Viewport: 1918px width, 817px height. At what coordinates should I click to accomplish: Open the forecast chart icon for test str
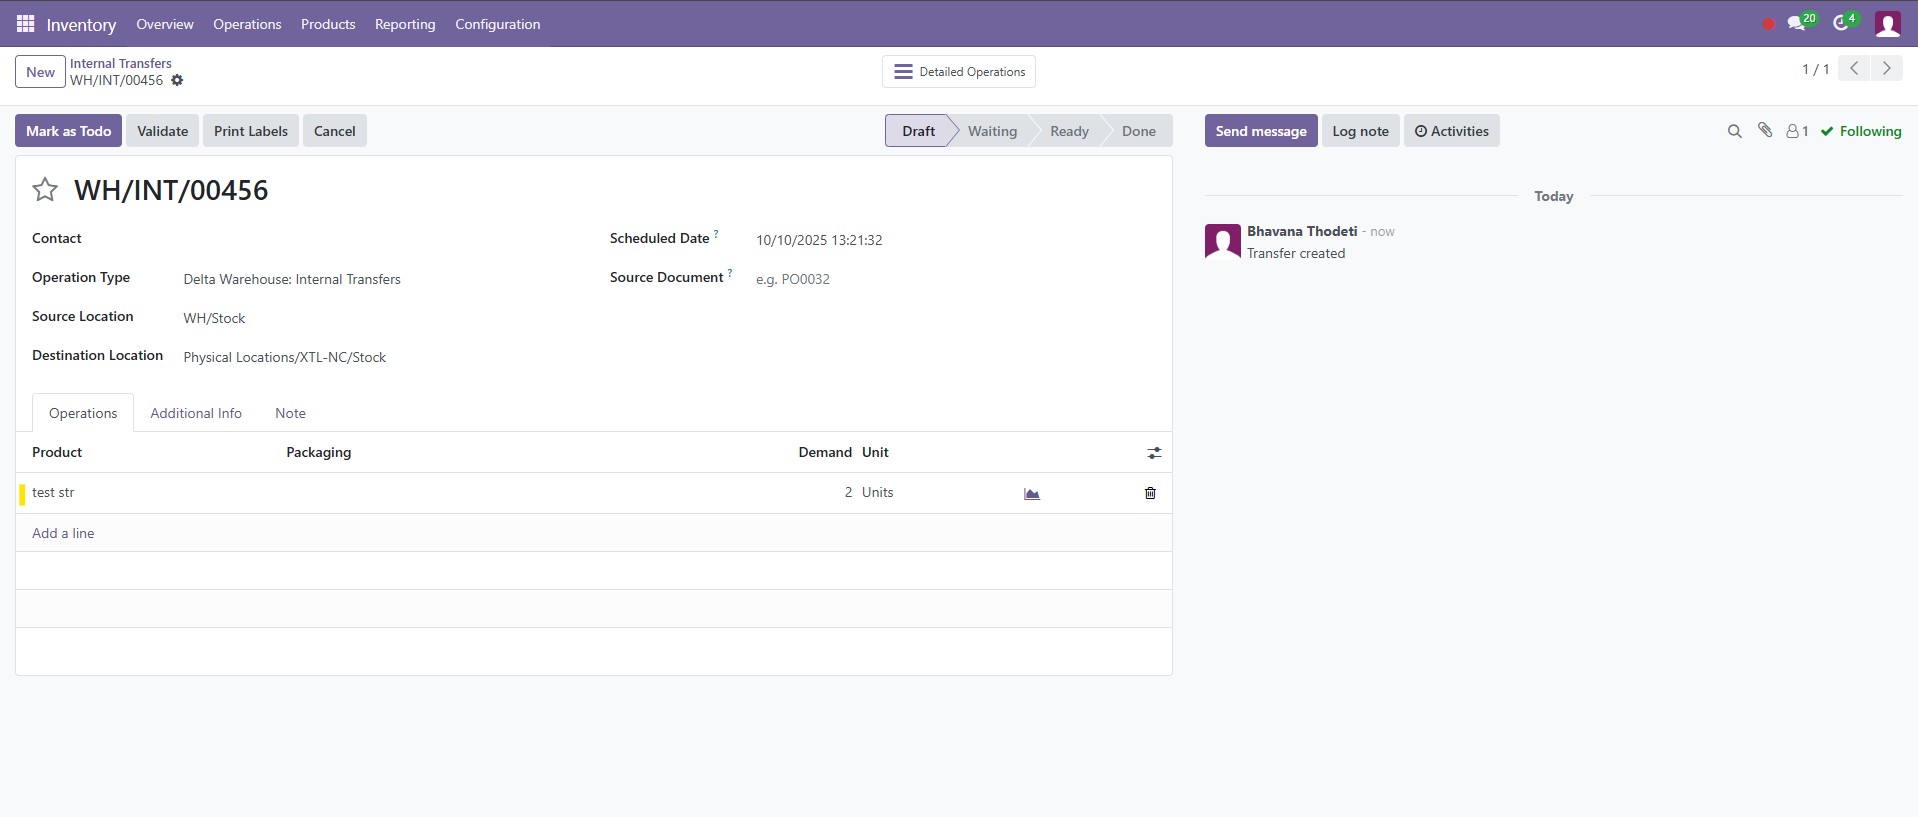point(1032,493)
